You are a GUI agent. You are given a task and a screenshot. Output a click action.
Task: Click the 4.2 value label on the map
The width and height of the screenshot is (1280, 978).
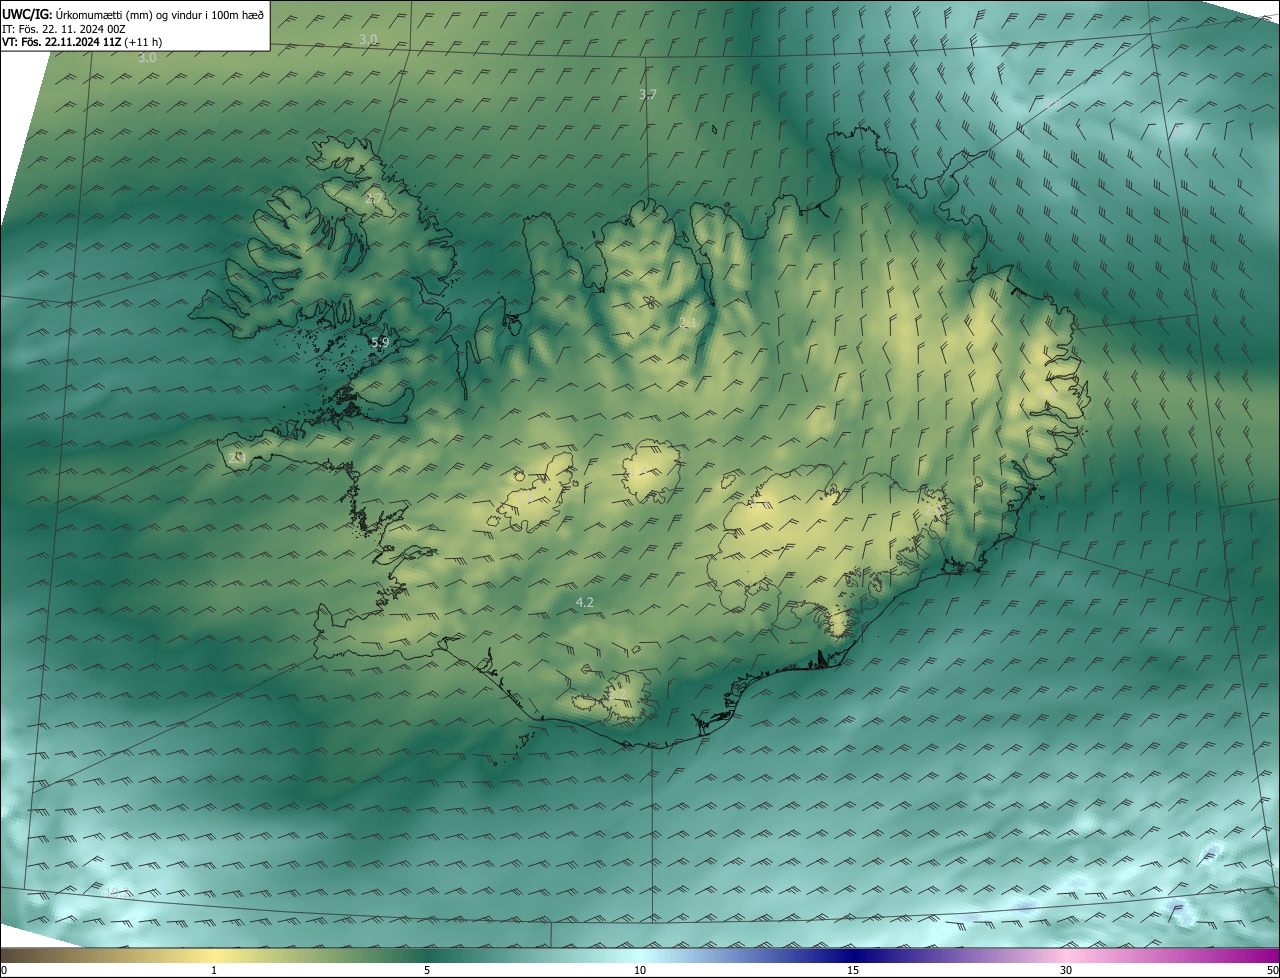[585, 602]
